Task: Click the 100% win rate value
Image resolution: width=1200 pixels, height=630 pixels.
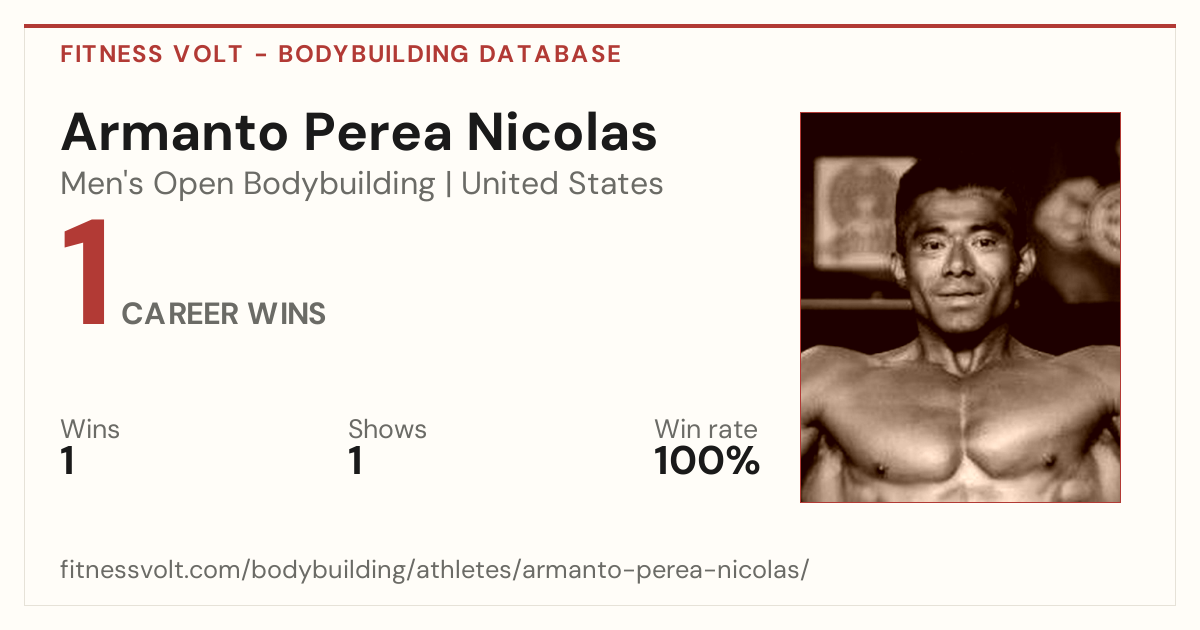Action: coord(707,462)
